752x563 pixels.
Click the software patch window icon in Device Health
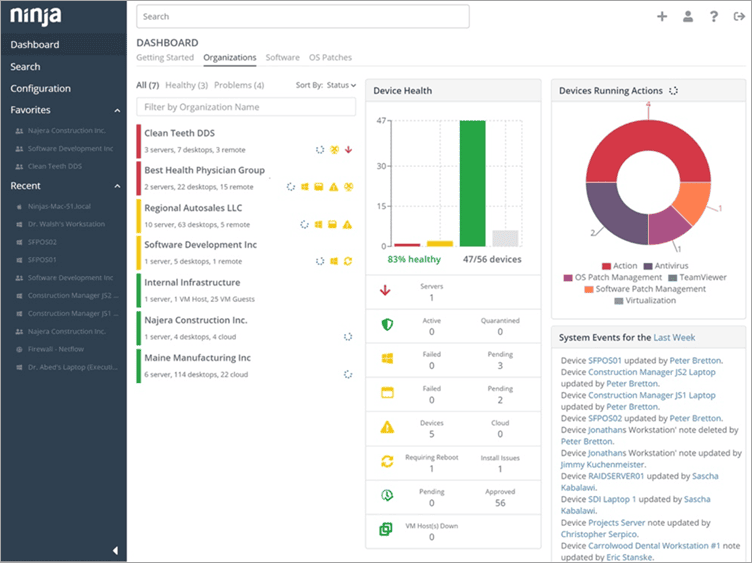click(x=388, y=393)
